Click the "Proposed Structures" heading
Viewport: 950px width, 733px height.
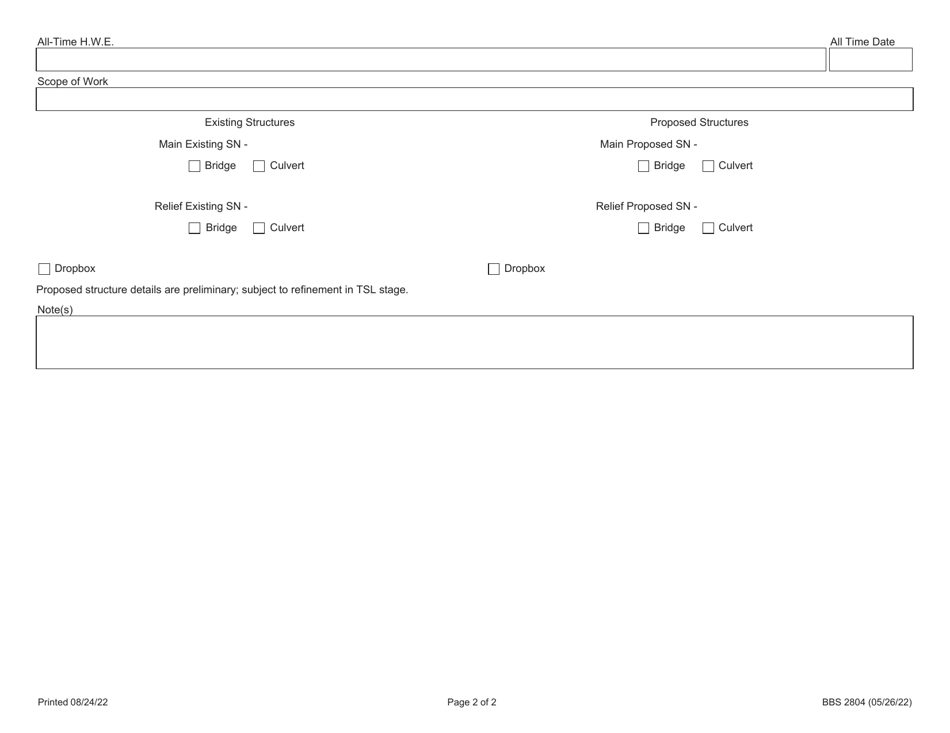point(699,122)
